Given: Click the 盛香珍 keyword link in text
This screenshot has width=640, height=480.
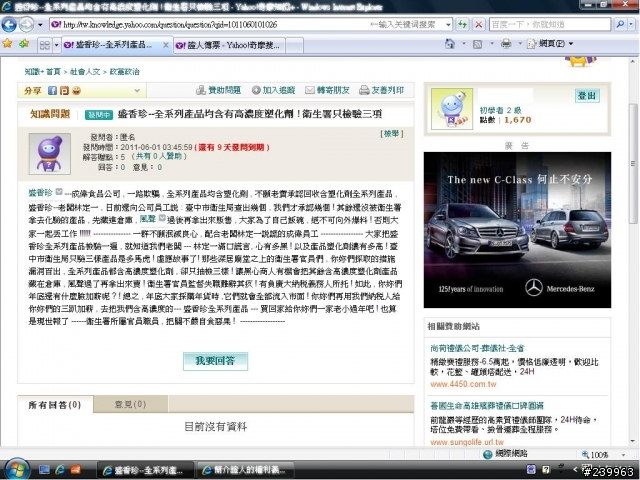Looking at the screenshot, I should (40, 192).
